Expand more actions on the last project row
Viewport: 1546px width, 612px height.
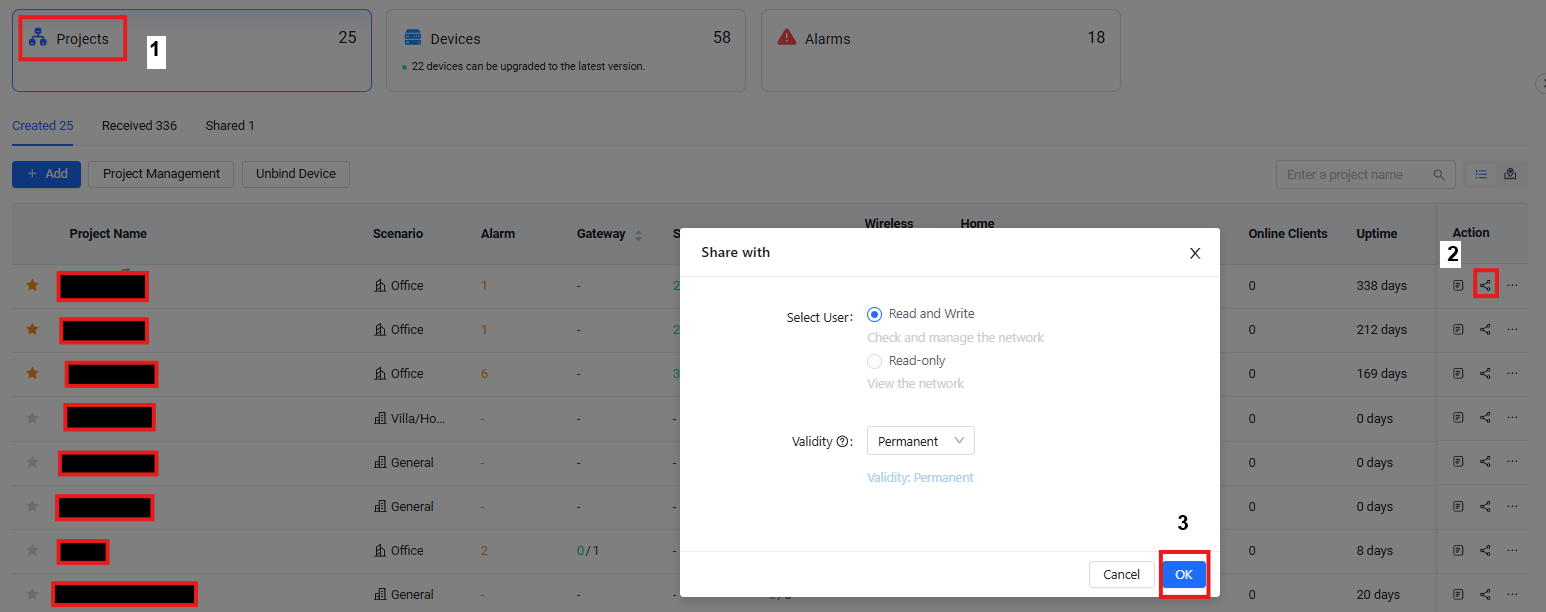[x=1512, y=594]
